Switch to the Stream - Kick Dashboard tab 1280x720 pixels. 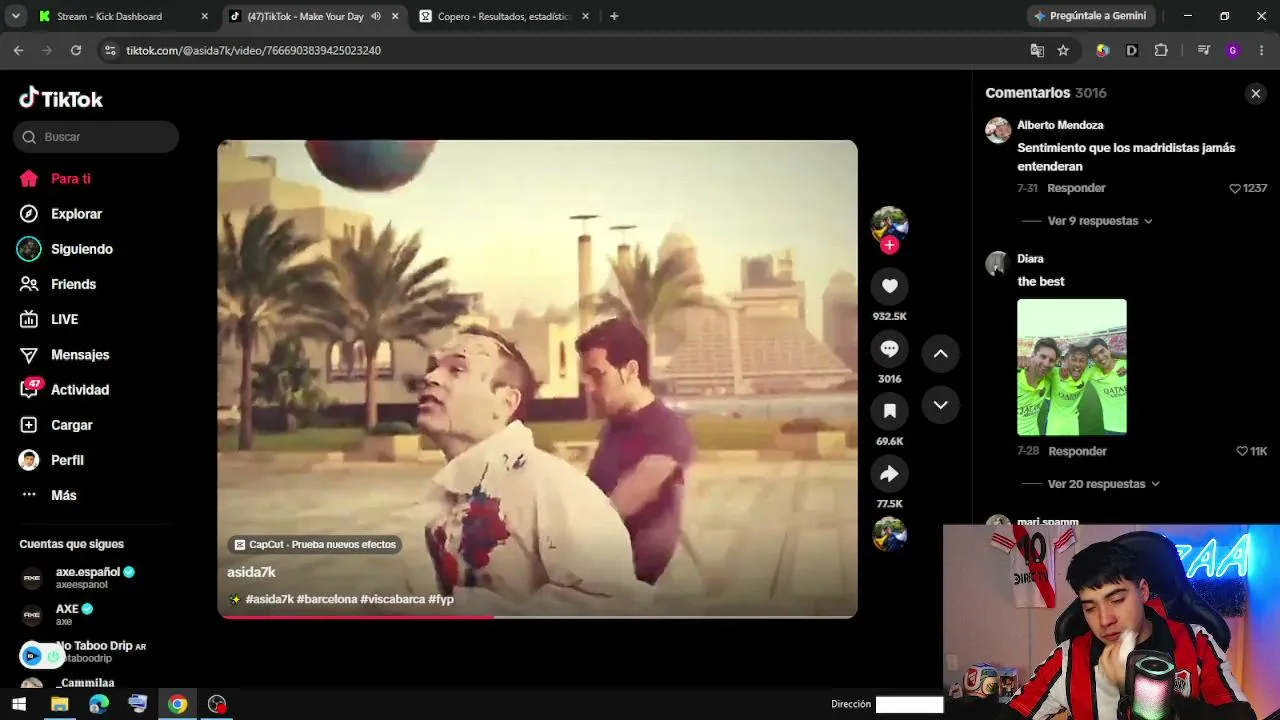coord(109,16)
